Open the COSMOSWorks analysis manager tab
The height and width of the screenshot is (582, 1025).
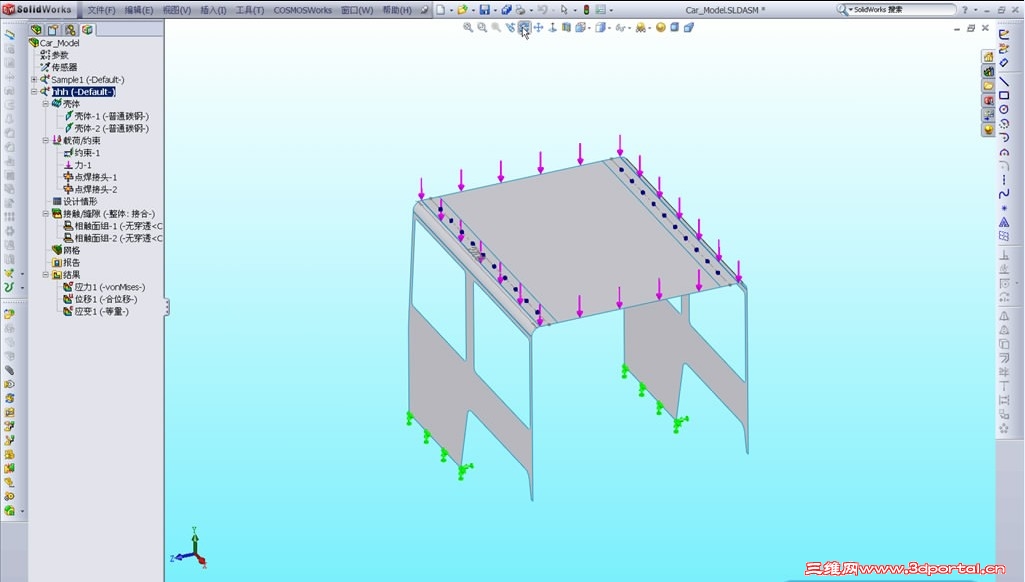pyautogui.click(x=87, y=29)
